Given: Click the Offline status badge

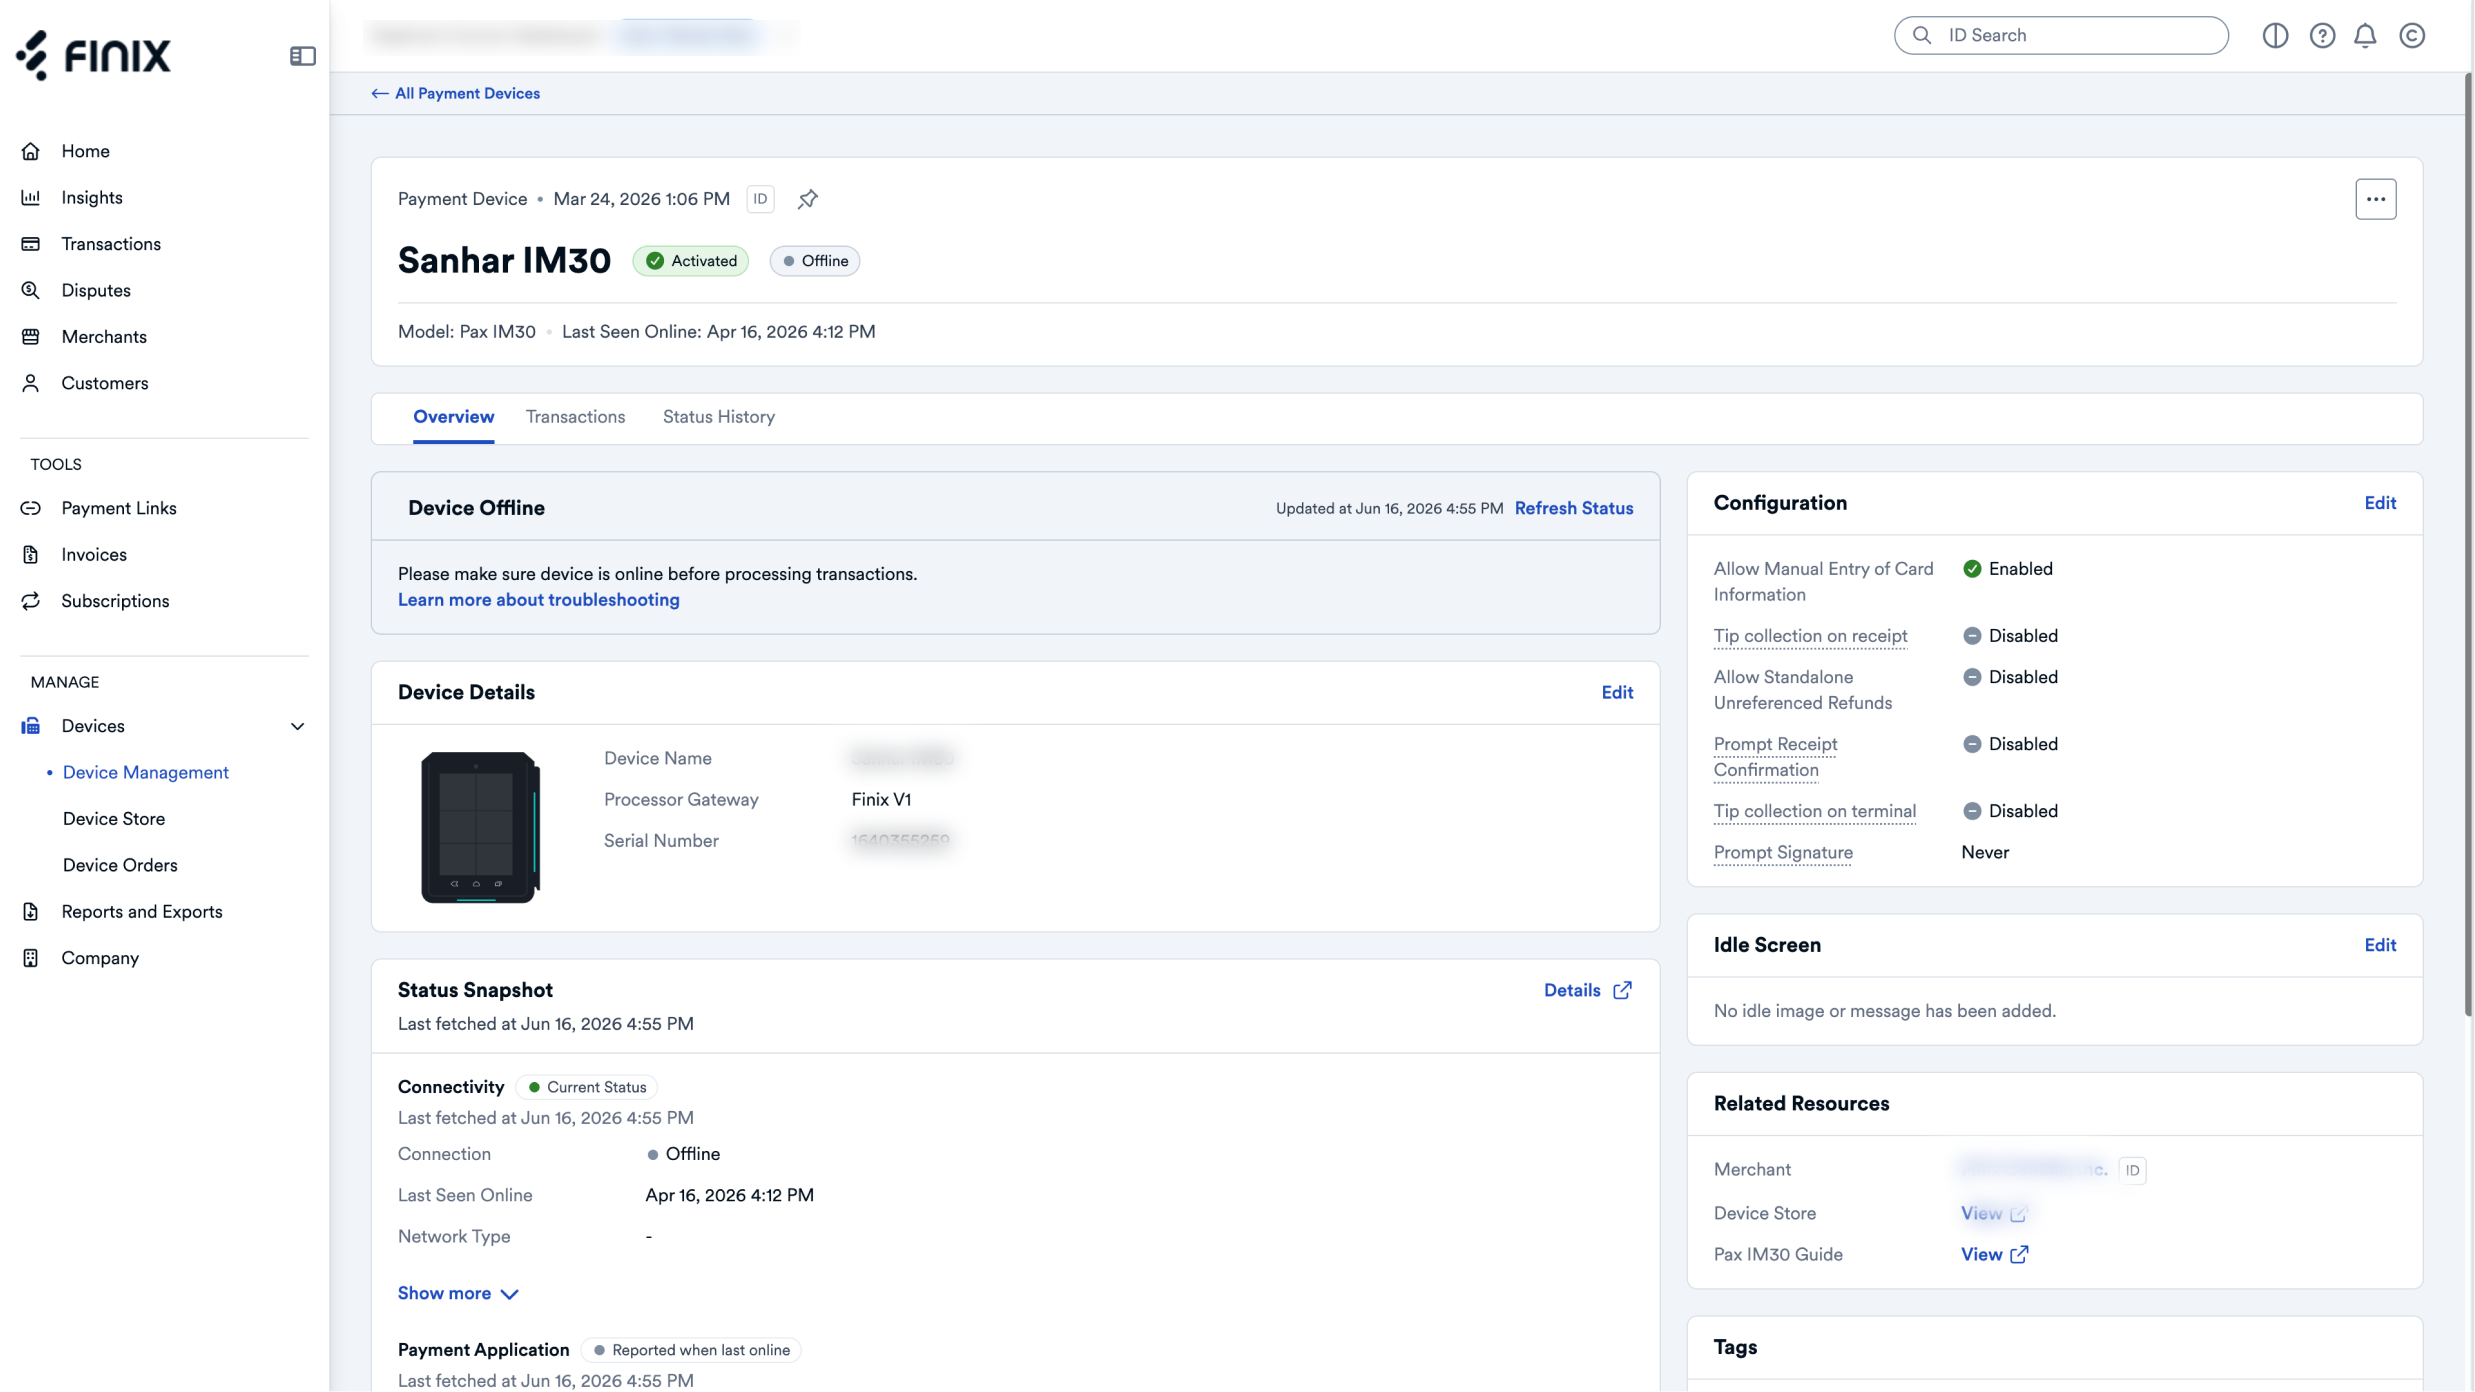Looking at the screenshot, I should (x=814, y=261).
